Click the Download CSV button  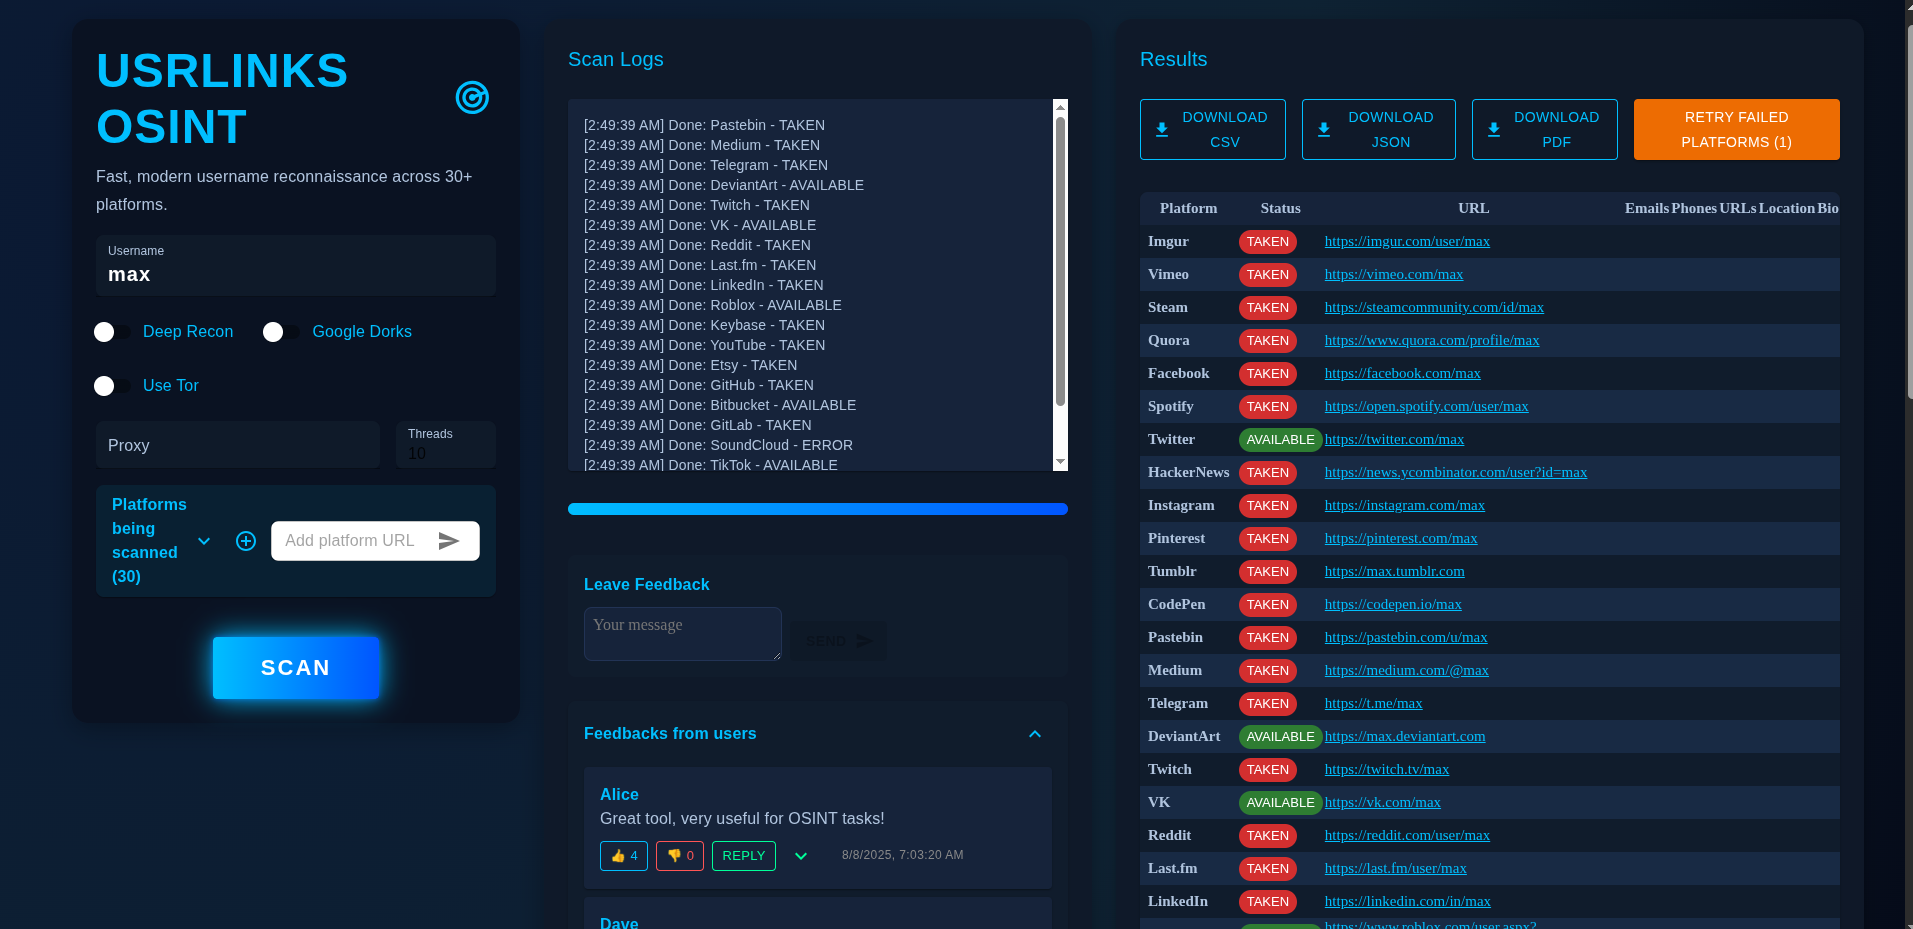(1212, 130)
